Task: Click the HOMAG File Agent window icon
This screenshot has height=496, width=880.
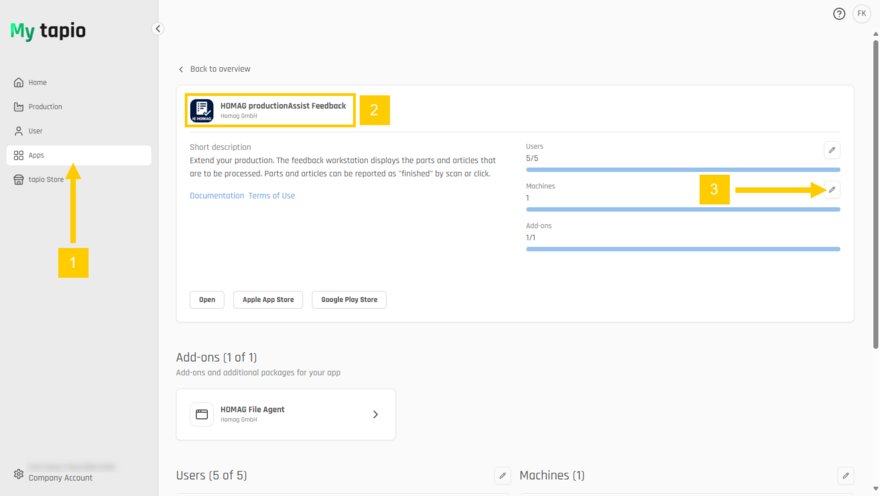Action: pos(201,414)
